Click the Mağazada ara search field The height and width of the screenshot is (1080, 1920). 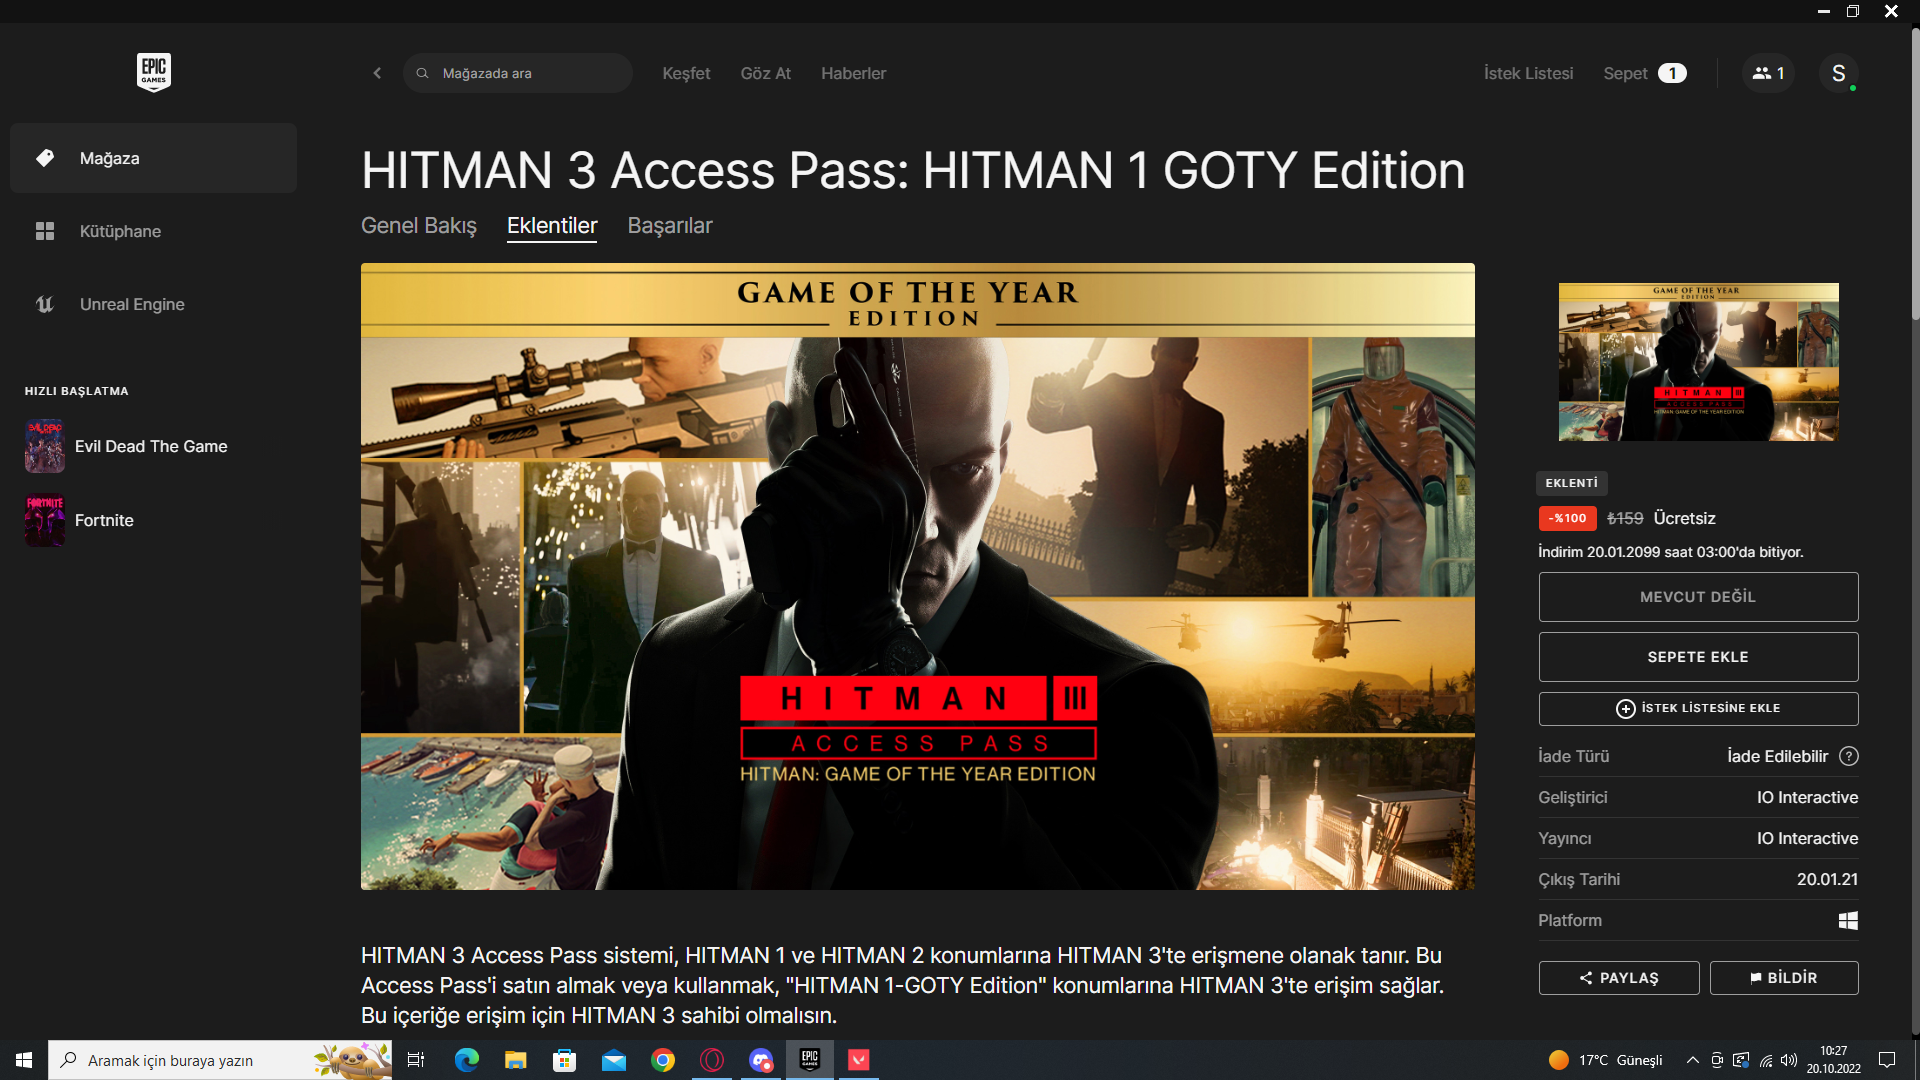[530, 73]
